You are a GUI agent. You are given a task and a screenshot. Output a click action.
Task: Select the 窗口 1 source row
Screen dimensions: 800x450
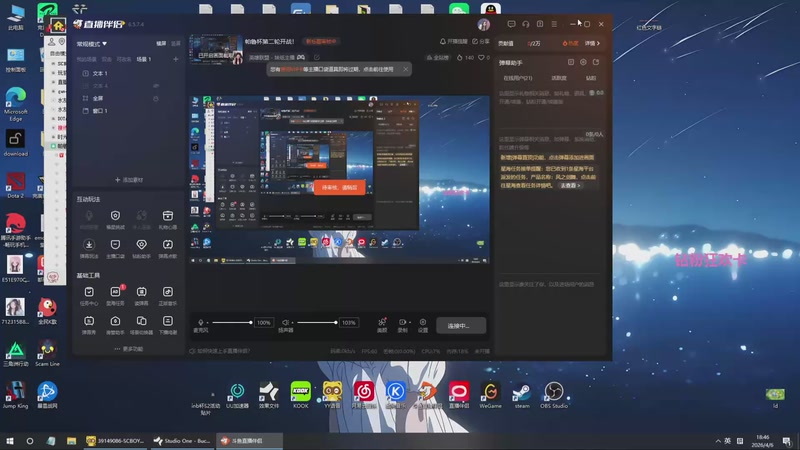[x=129, y=111]
